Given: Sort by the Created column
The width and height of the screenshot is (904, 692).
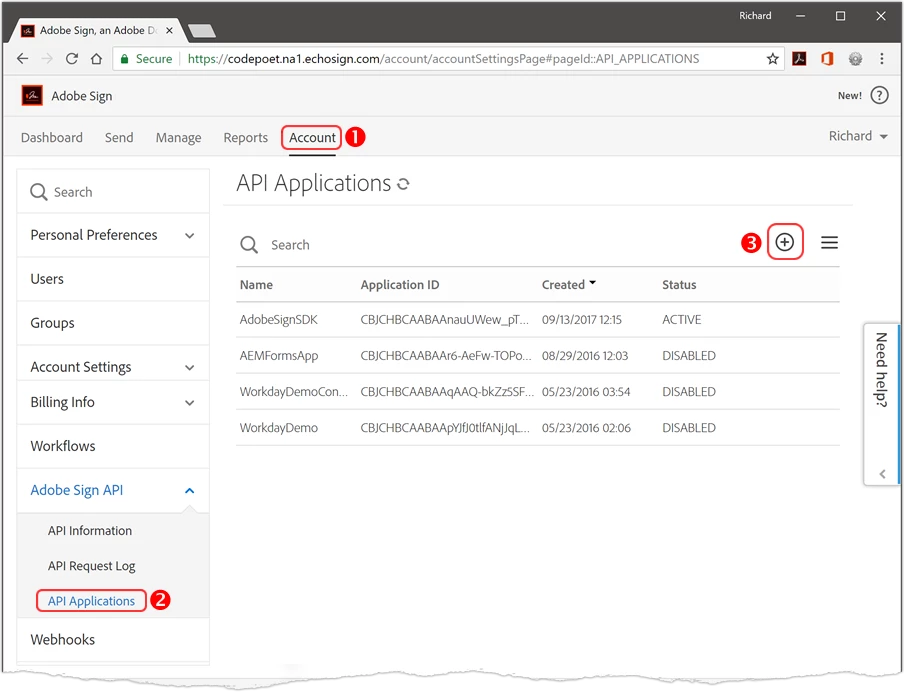Looking at the screenshot, I should (568, 285).
